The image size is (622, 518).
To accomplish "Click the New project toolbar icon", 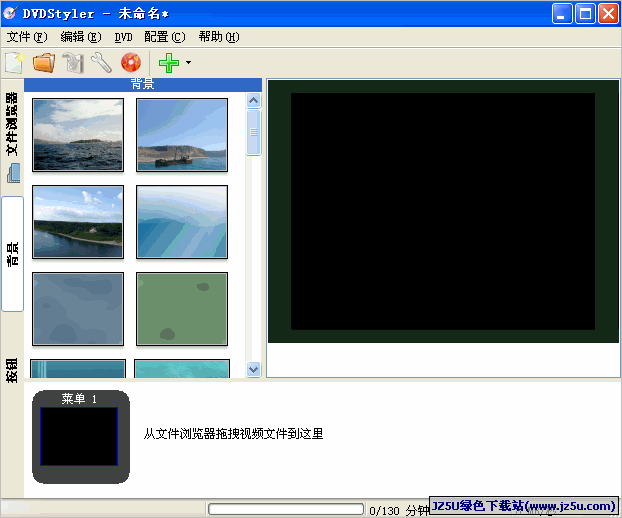I will (x=15, y=63).
